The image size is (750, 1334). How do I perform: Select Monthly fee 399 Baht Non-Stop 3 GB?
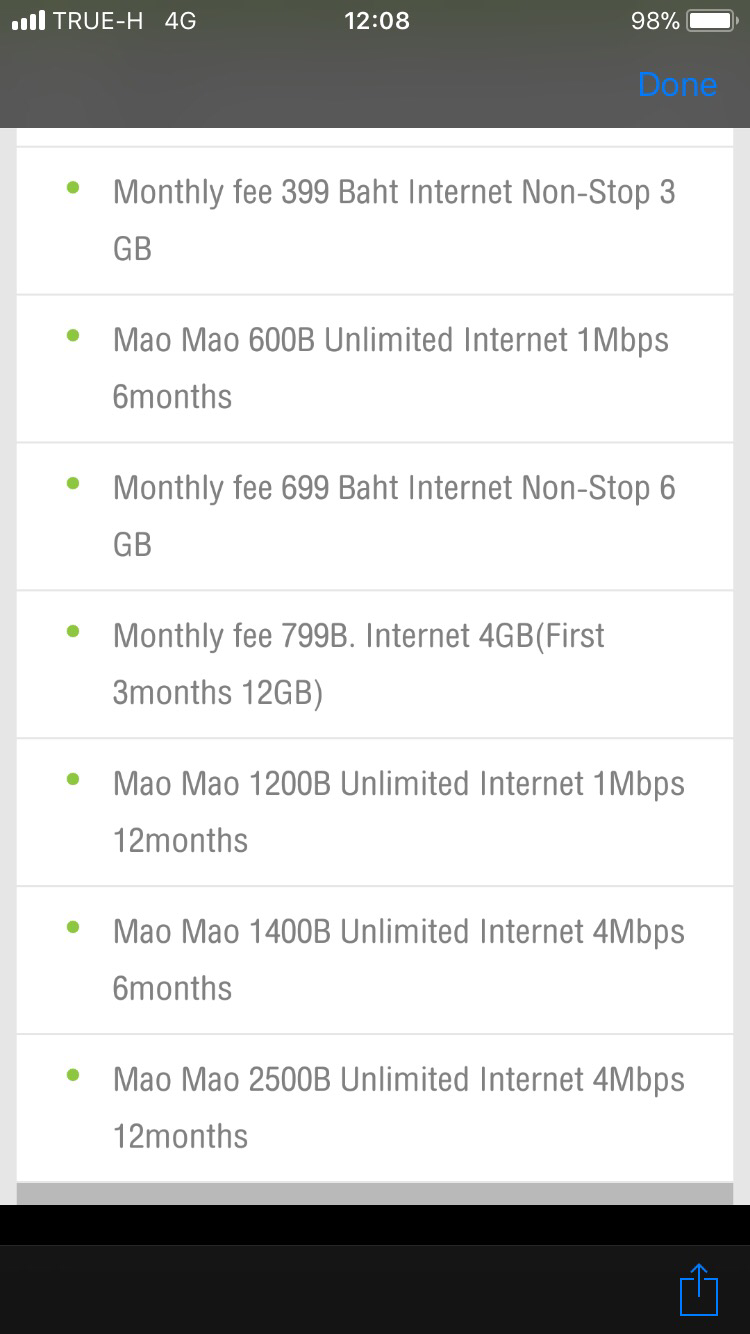click(394, 220)
